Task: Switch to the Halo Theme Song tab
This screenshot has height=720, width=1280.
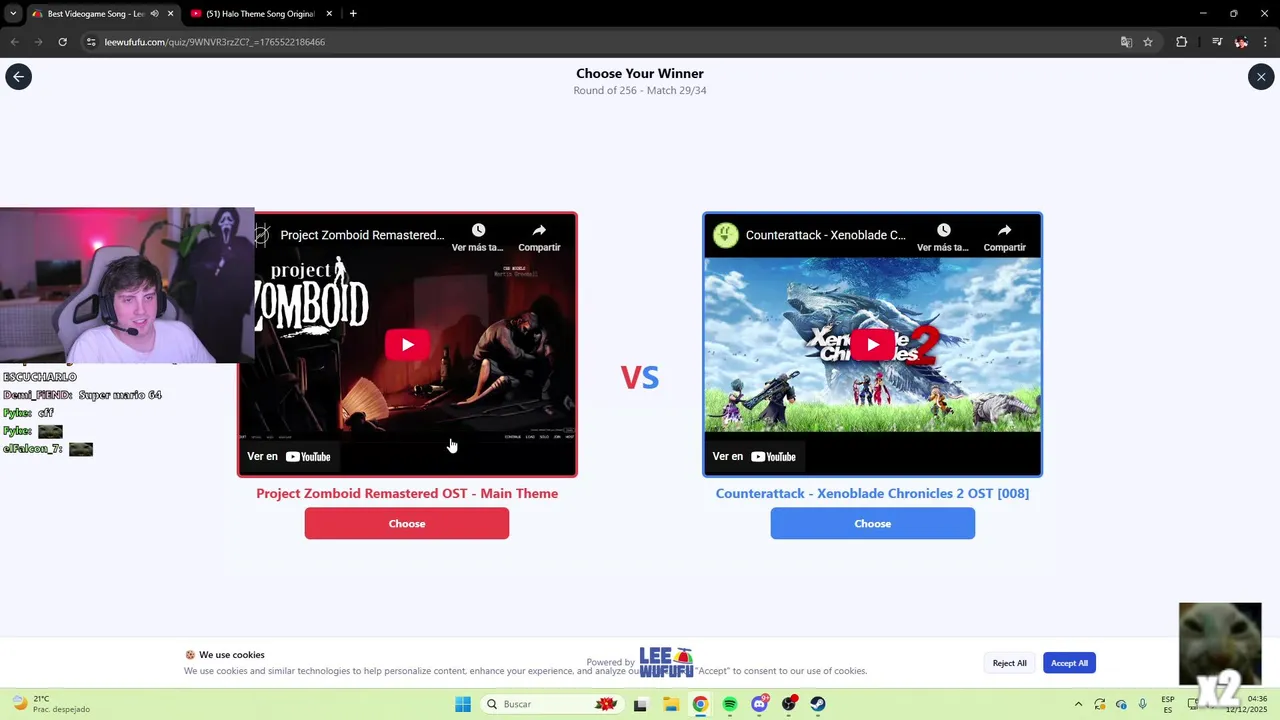Action: [260, 14]
